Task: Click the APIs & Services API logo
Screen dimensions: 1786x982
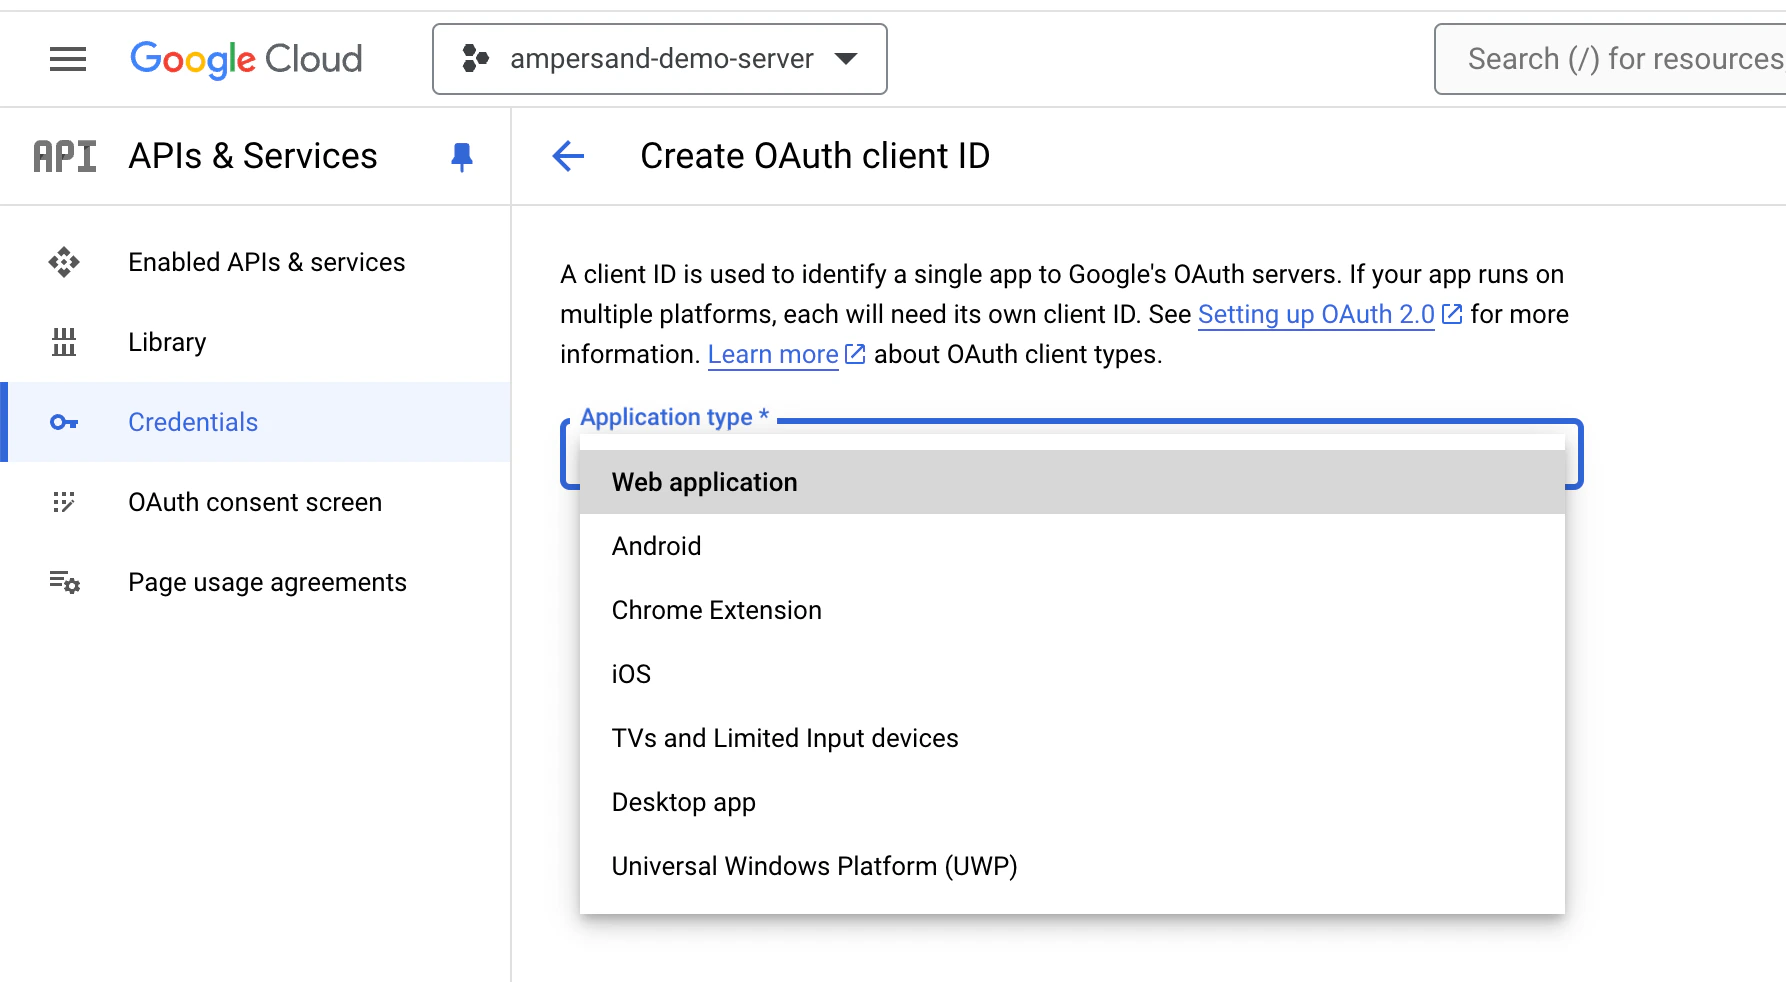Action: click(x=63, y=156)
